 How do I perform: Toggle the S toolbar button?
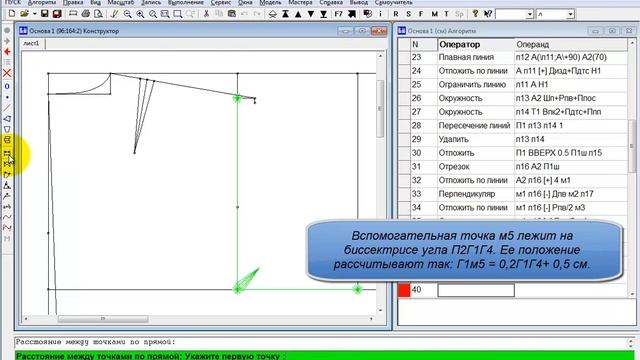click(408, 14)
